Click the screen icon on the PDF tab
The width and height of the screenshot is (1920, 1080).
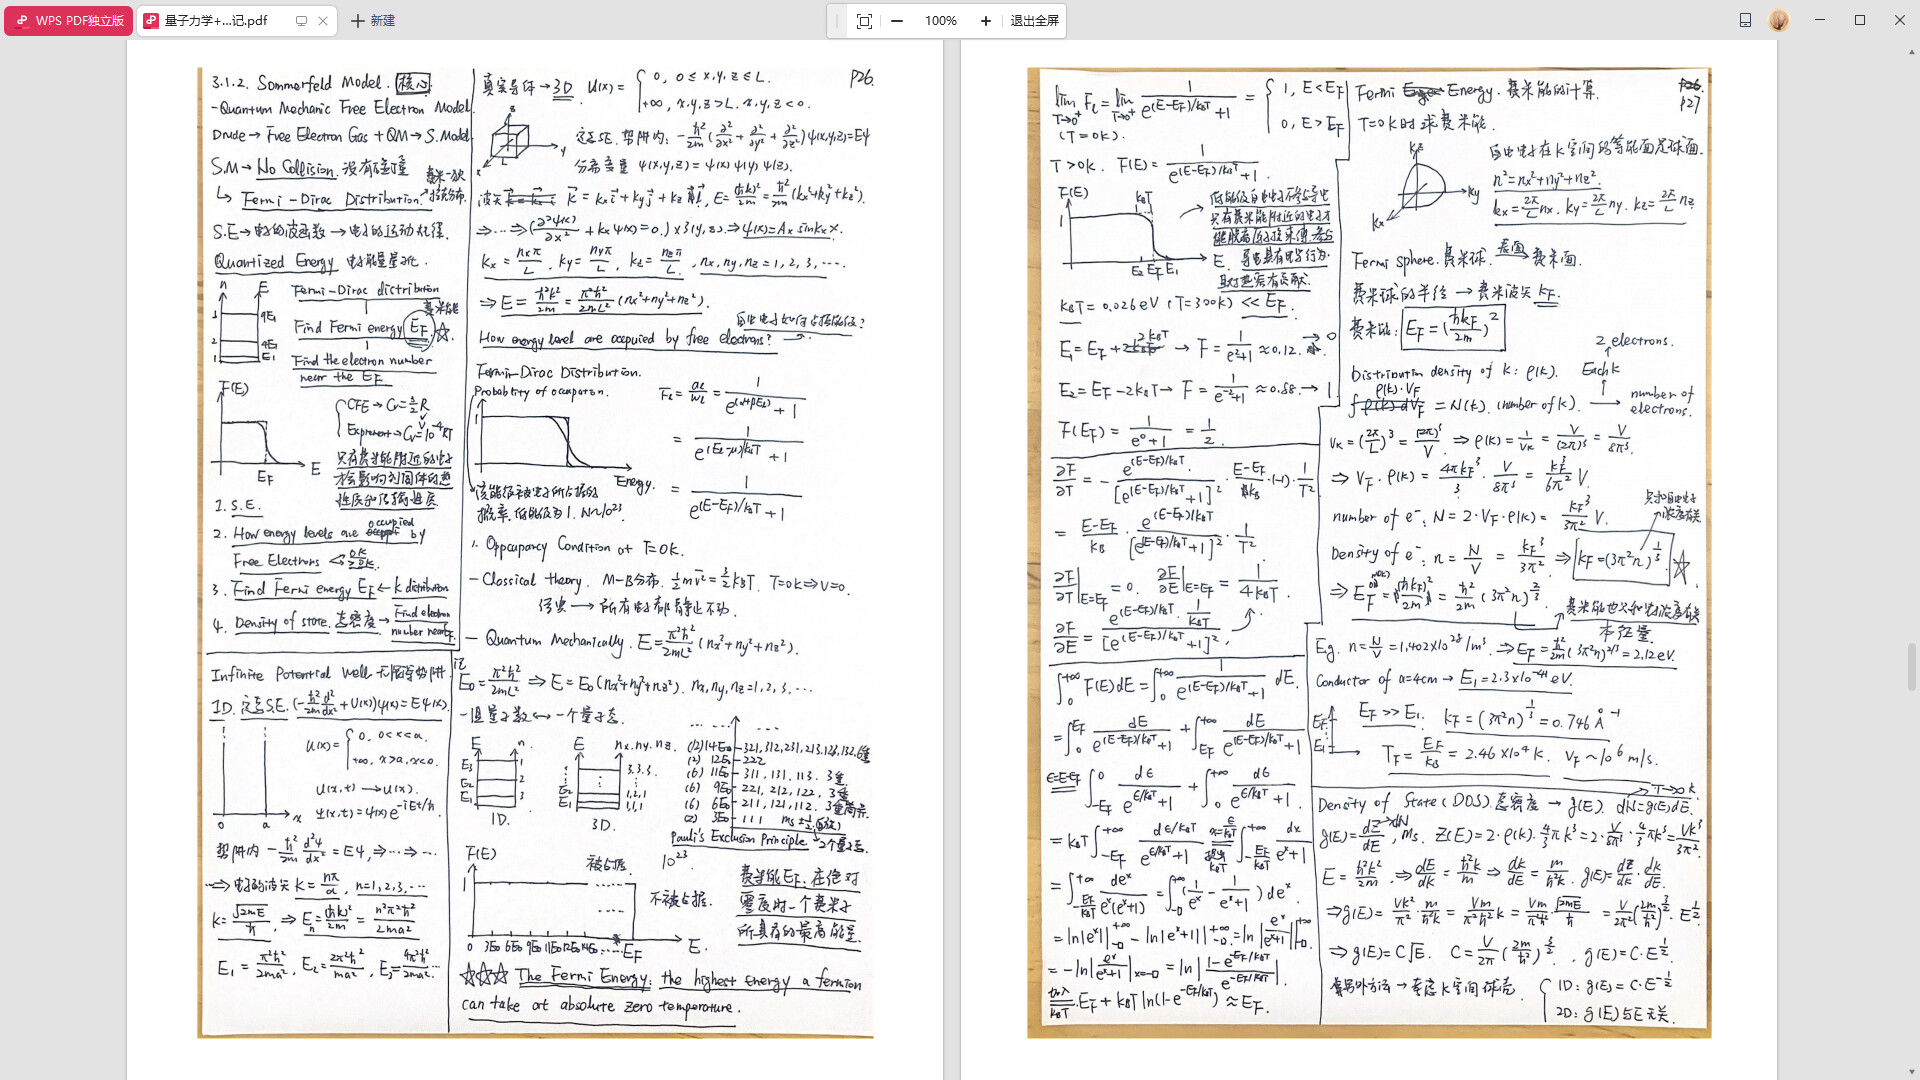click(x=301, y=20)
